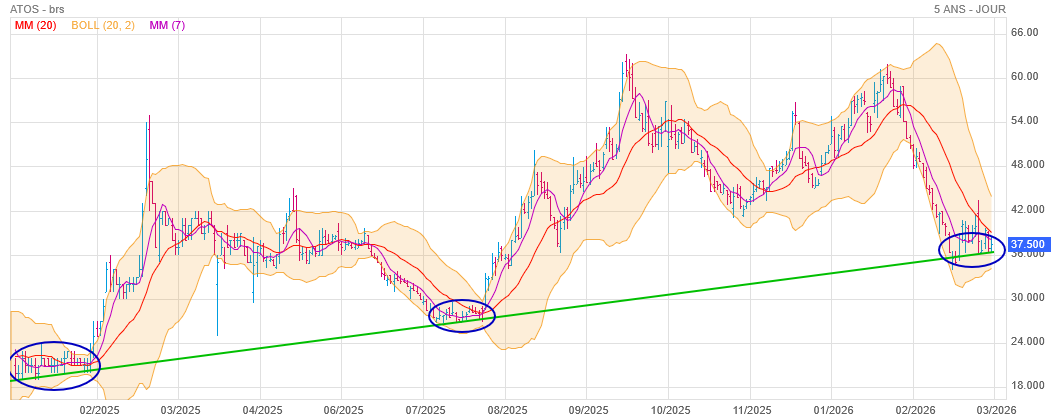Toggle the red MM (20) legend entry
The width and height of the screenshot is (1051, 420).
coord(35,25)
